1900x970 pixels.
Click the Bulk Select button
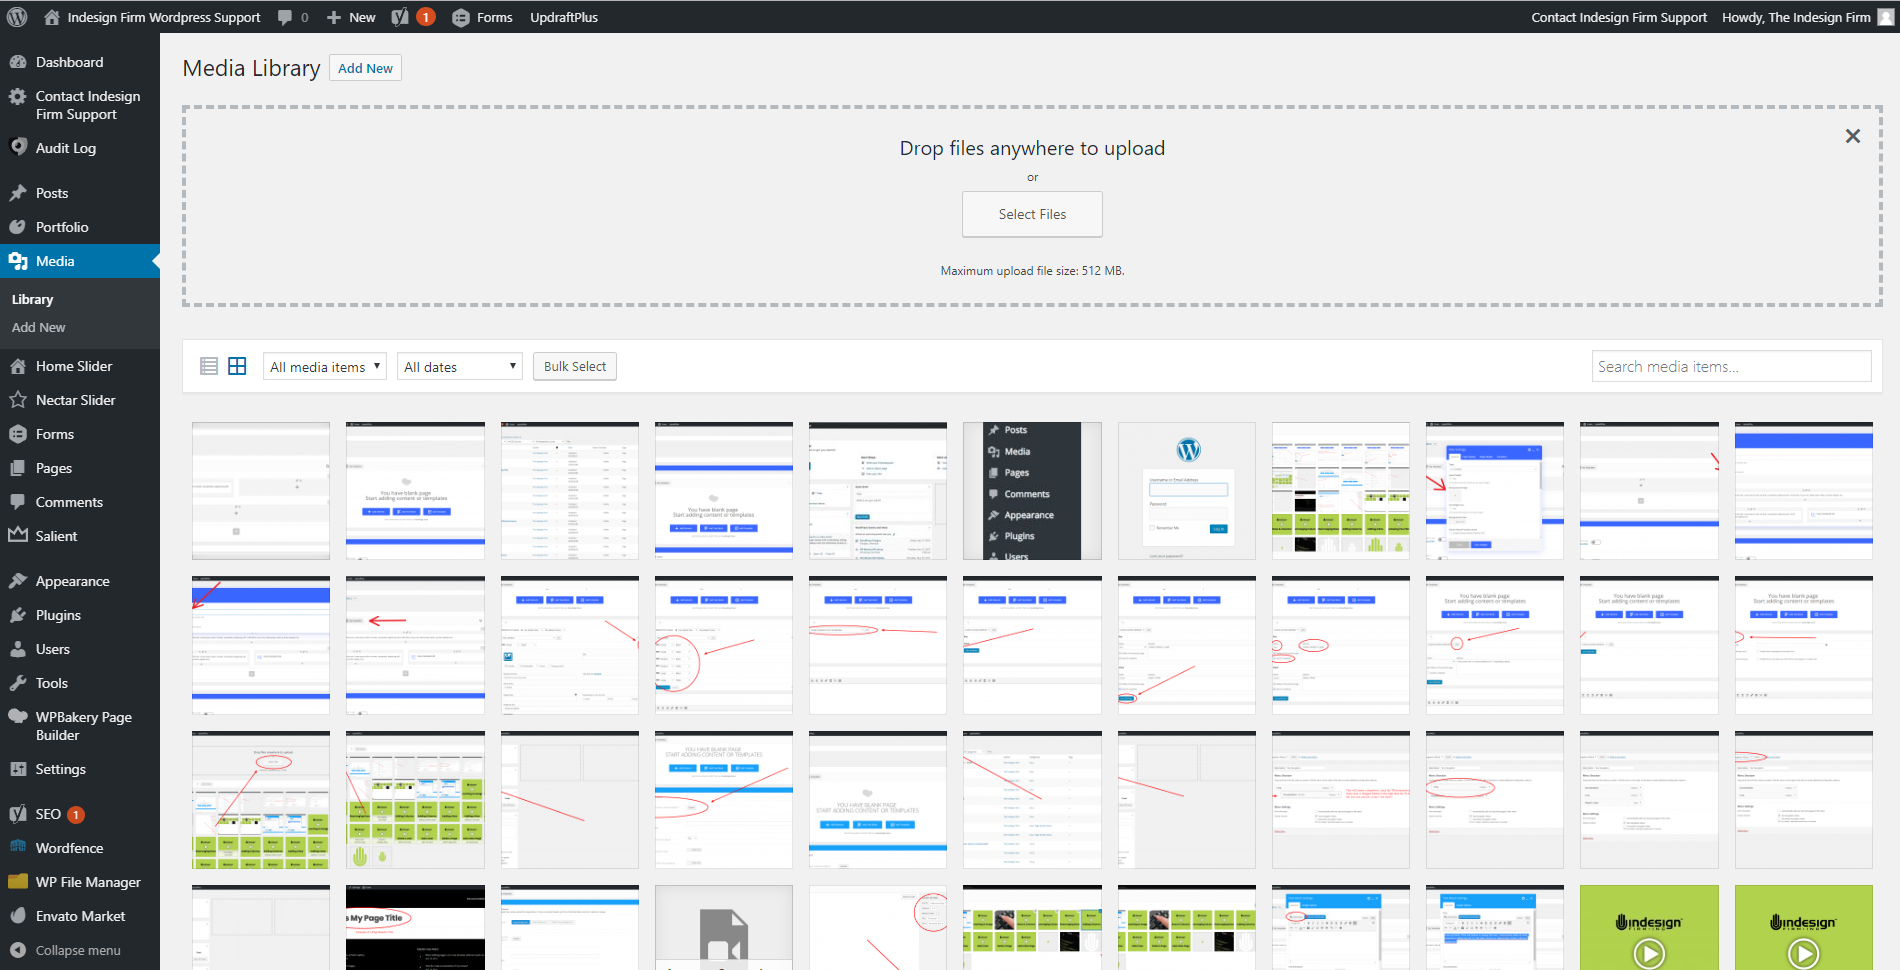point(575,366)
